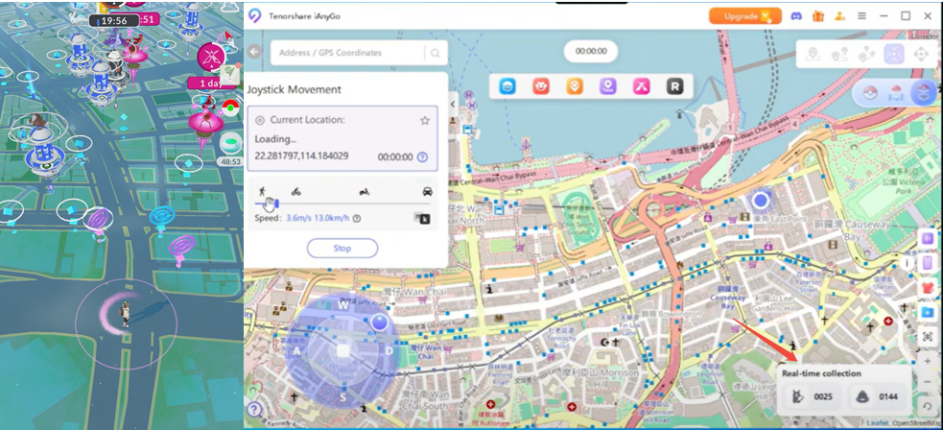943x430 pixels.
Task: Select the joystick movement mode icon
Action: click(894, 54)
